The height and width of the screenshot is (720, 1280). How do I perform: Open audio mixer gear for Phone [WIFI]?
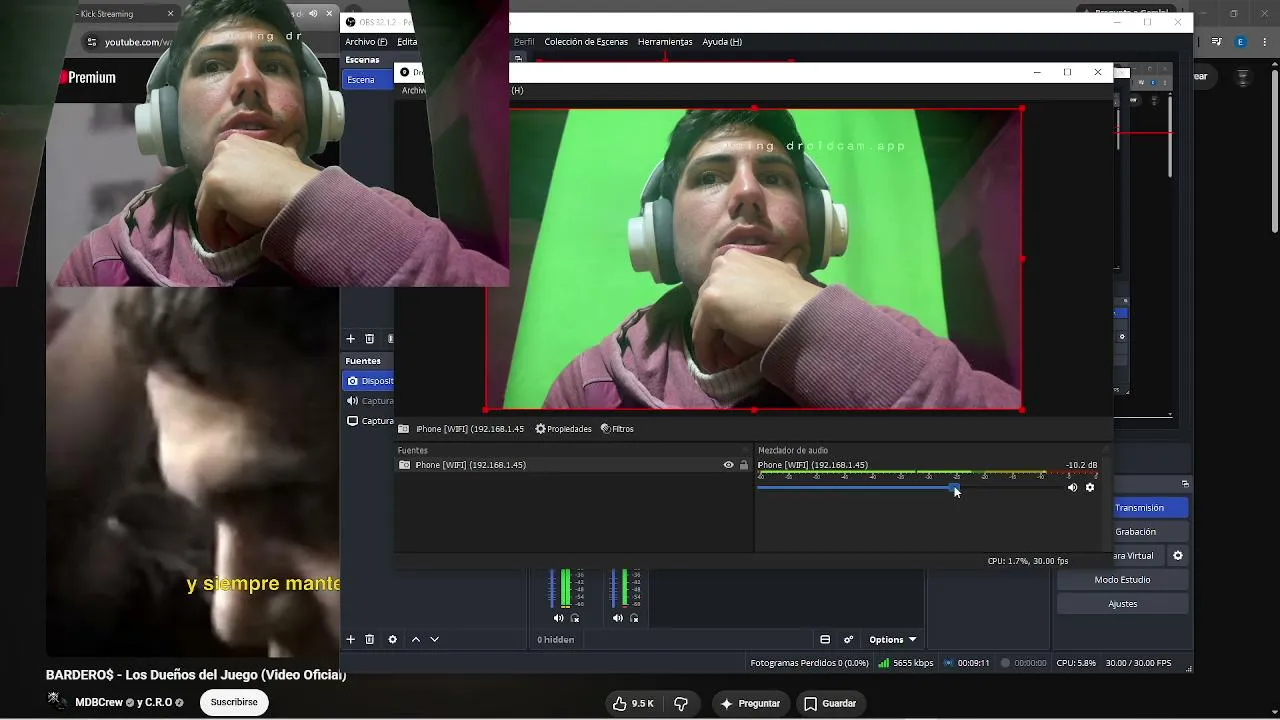click(x=1090, y=488)
